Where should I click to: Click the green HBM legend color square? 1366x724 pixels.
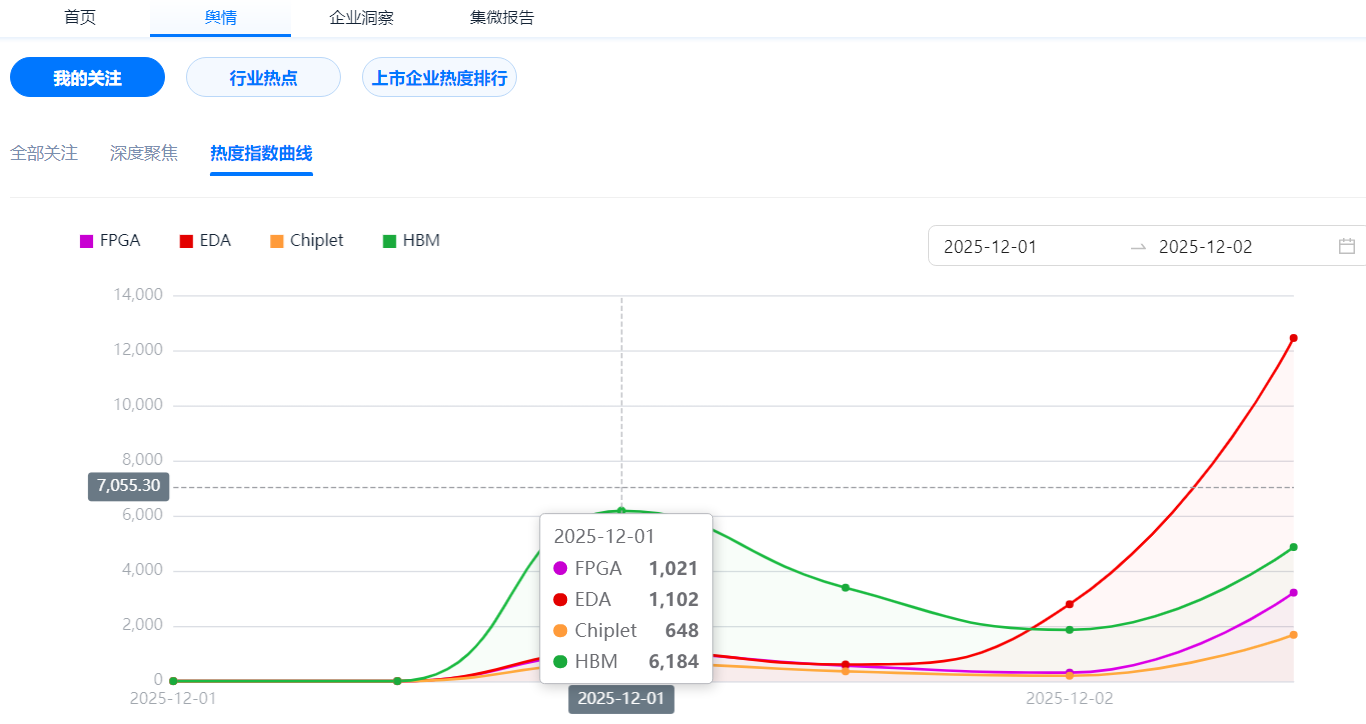point(390,241)
